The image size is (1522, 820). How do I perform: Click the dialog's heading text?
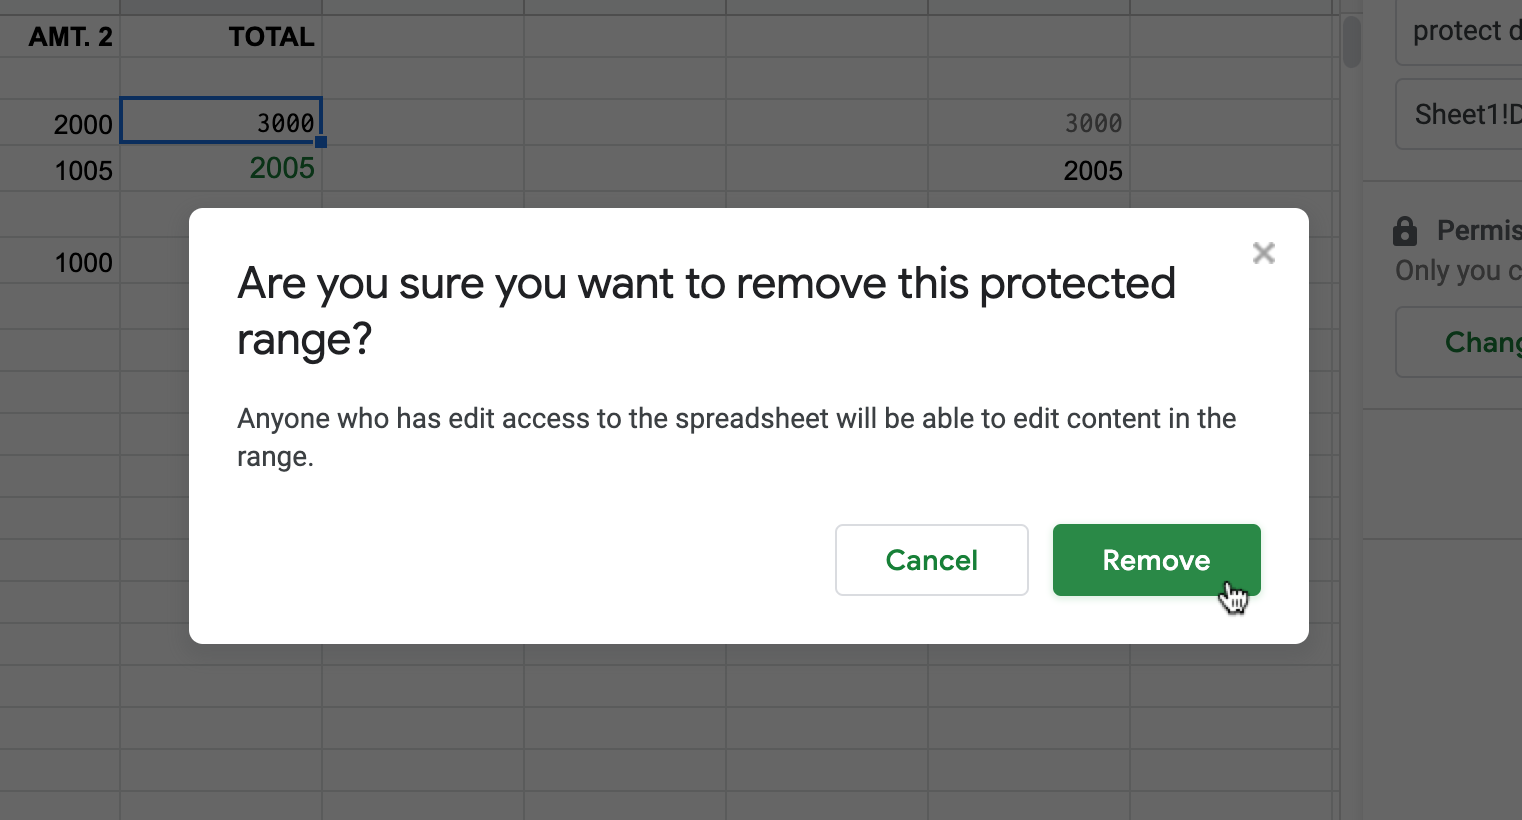point(706,311)
